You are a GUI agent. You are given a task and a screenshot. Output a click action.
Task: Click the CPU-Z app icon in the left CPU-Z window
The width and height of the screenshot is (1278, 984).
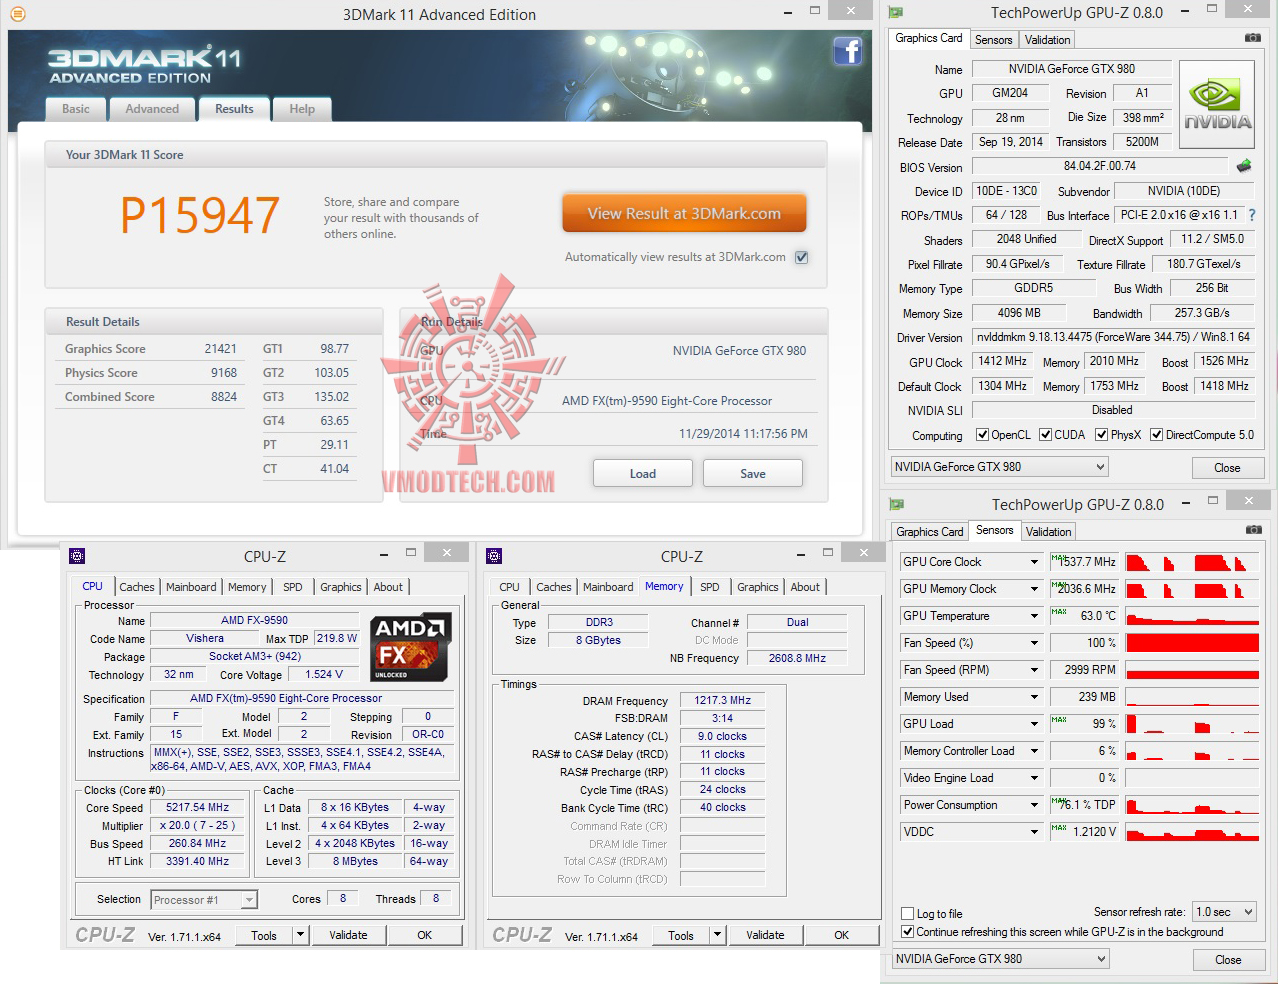(77, 556)
